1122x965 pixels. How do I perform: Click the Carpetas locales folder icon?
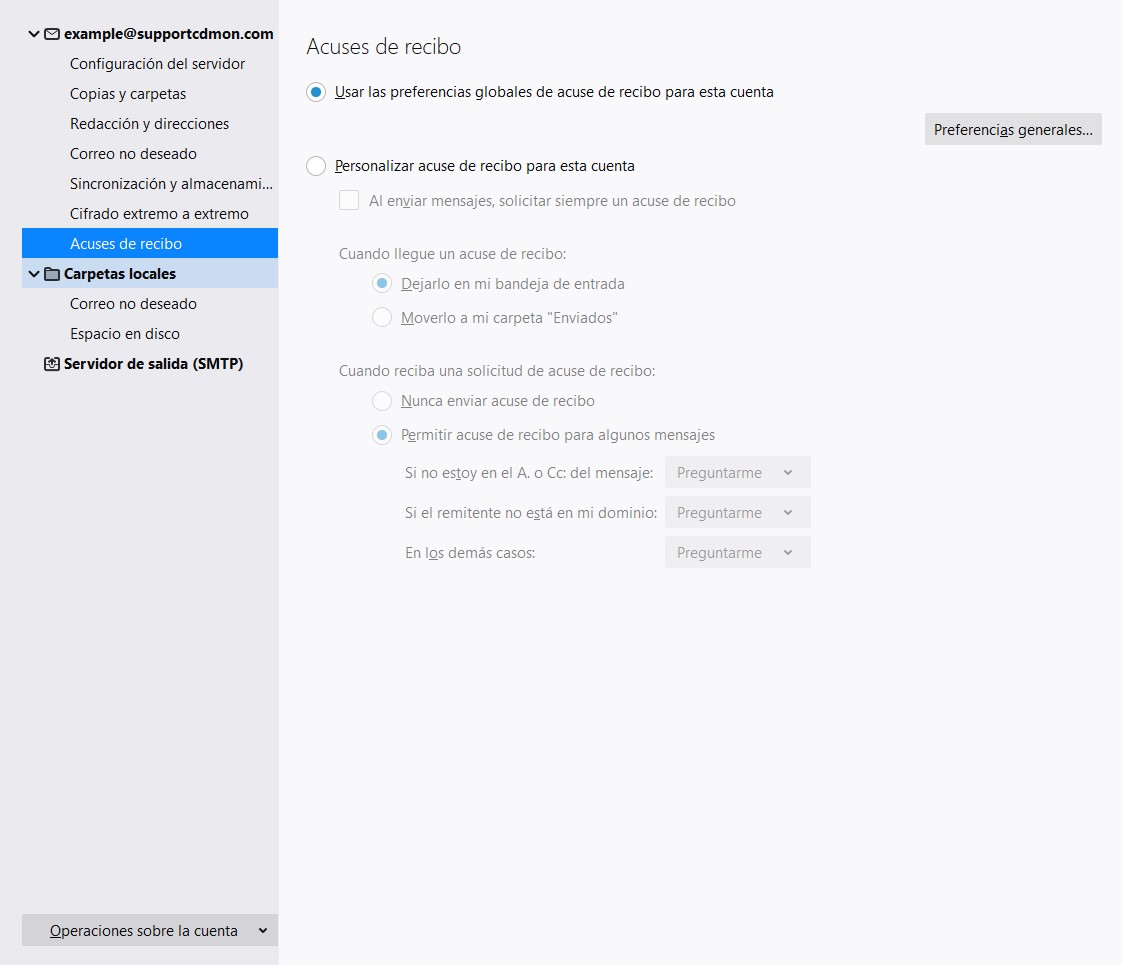tap(52, 274)
